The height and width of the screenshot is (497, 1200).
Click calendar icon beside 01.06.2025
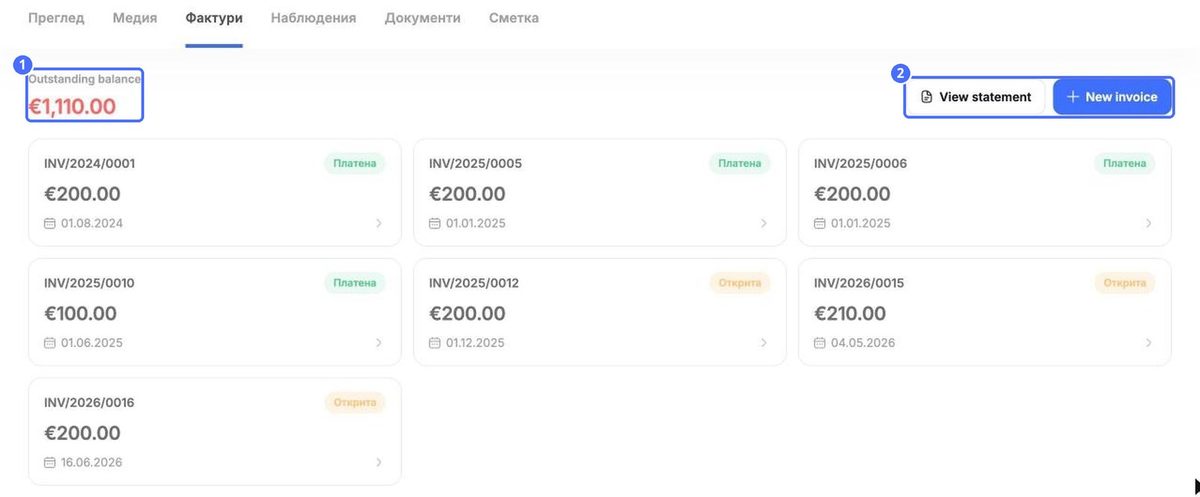coord(50,343)
